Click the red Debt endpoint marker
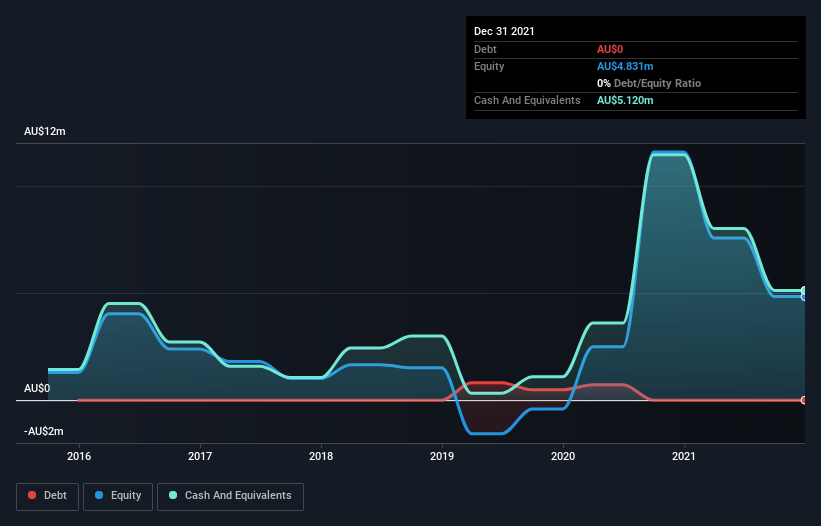 click(804, 400)
